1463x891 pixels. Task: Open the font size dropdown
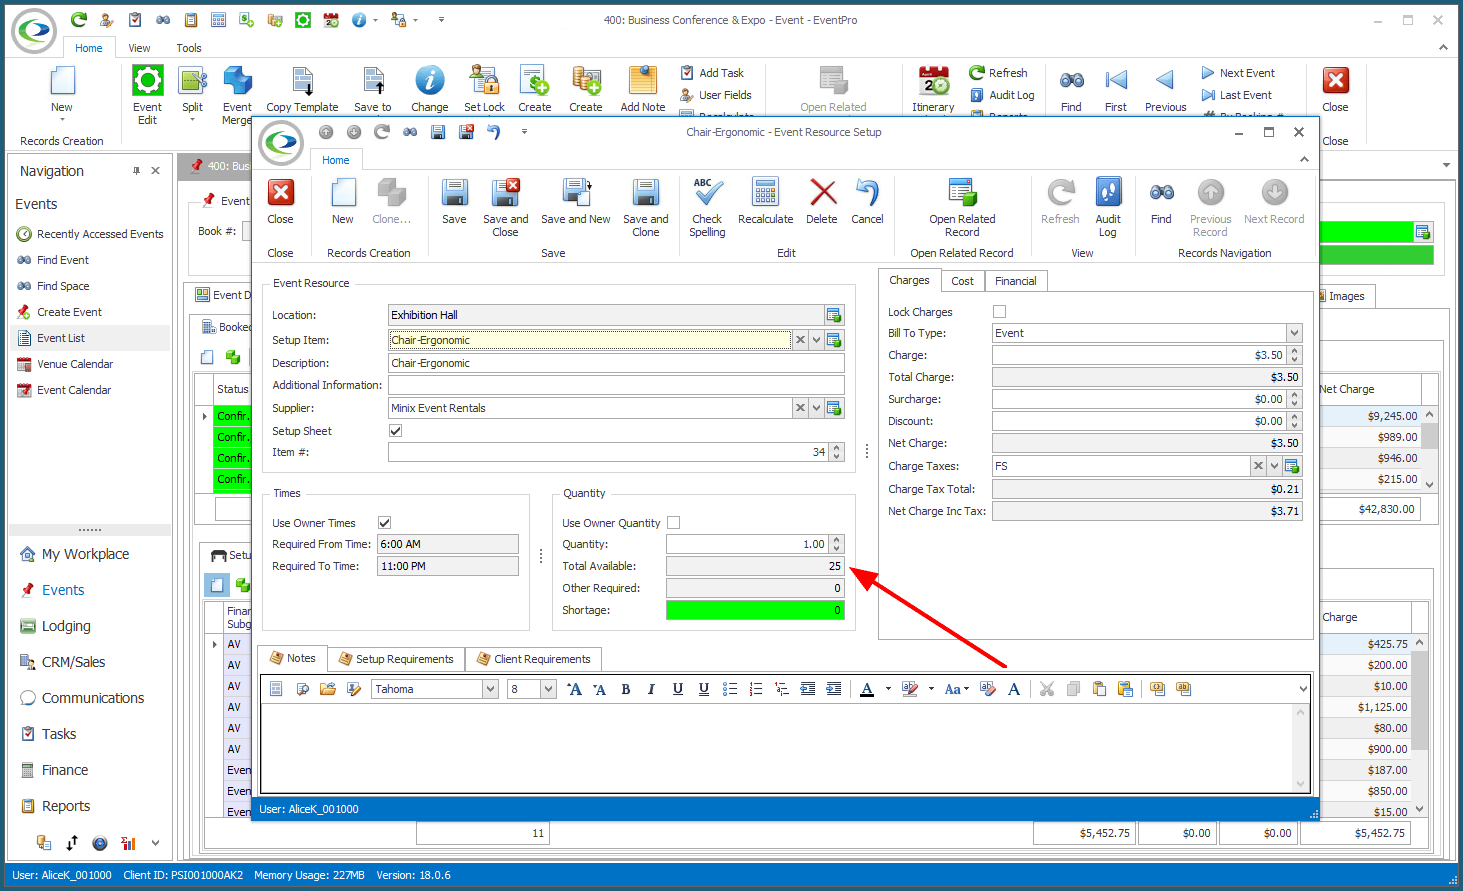click(x=548, y=689)
